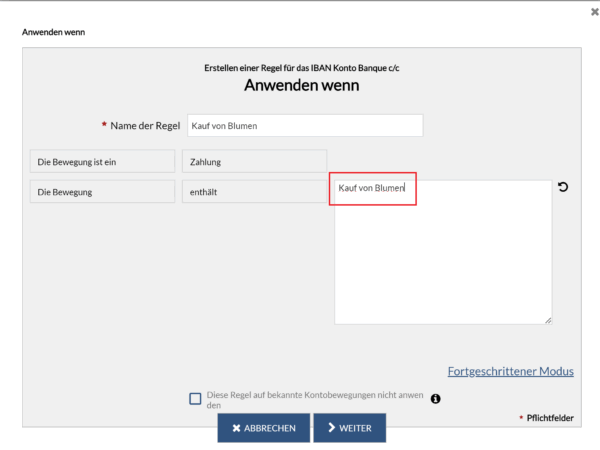Viewport: 600px width, 450px height.
Task: Open the Fortgeschrittener Modus link
Action: point(510,371)
